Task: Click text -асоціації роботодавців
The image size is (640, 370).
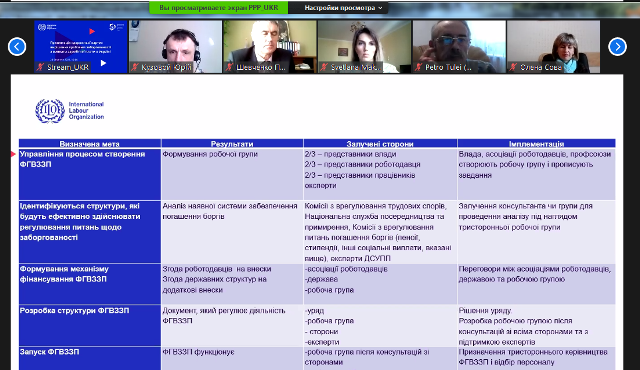Action: coord(346,269)
